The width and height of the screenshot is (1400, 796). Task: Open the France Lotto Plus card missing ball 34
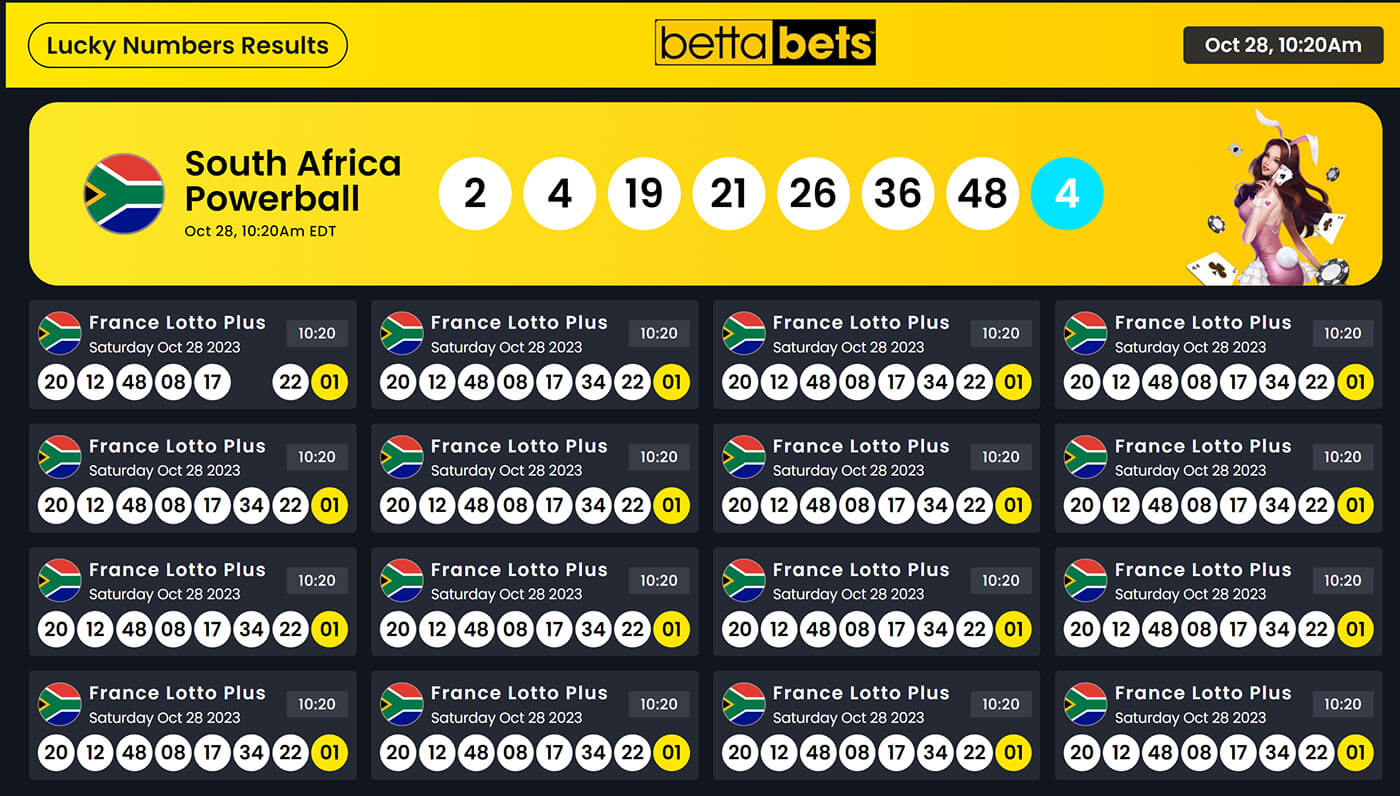click(x=193, y=355)
